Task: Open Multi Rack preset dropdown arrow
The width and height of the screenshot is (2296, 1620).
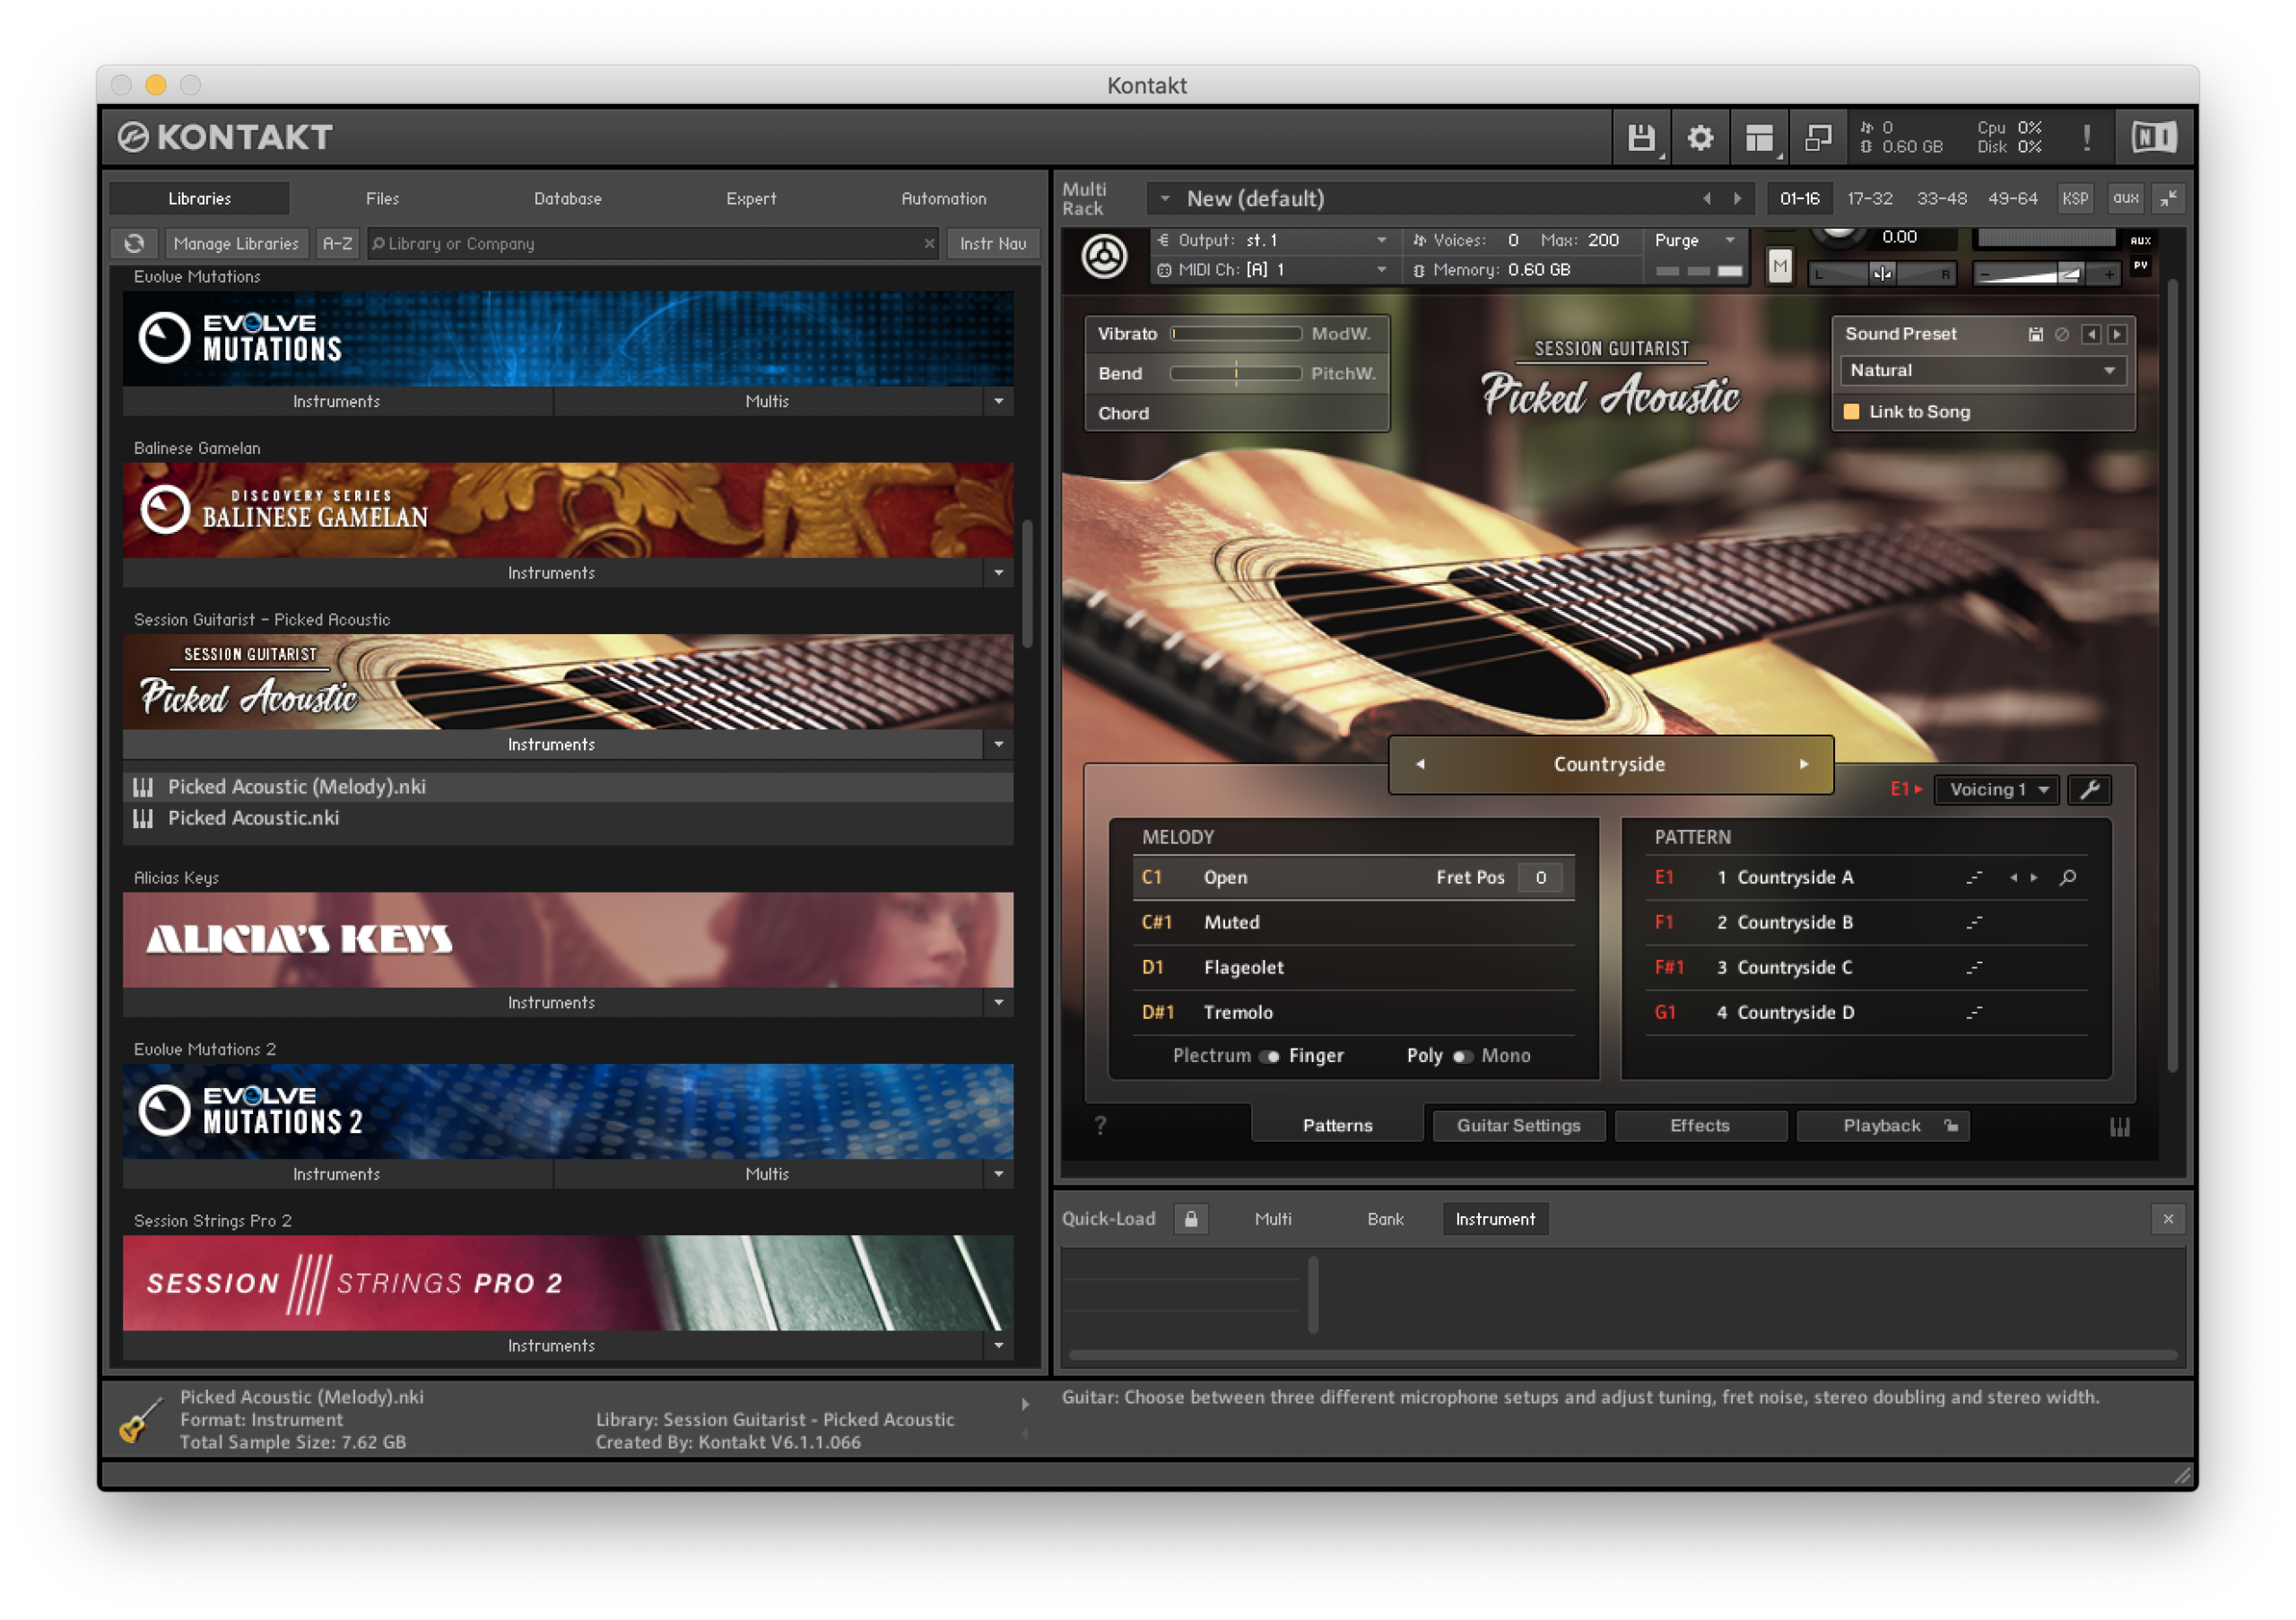Action: point(1165,199)
